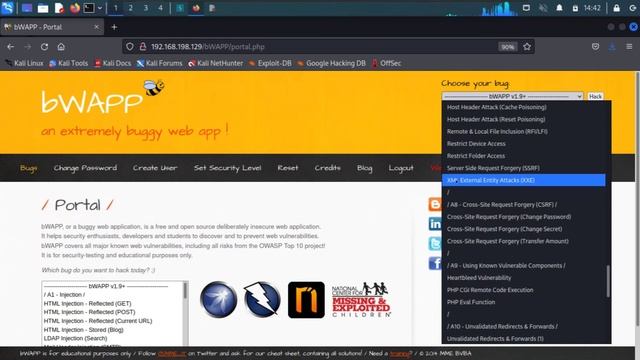Open the 14:42 clock in the panel

coord(592,8)
